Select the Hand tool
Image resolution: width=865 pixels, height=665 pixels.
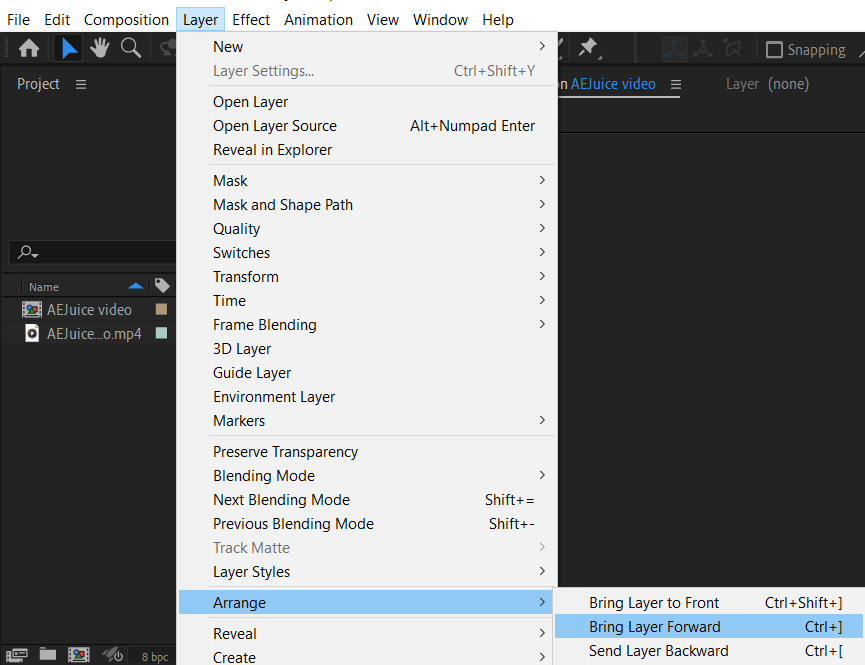(x=100, y=49)
